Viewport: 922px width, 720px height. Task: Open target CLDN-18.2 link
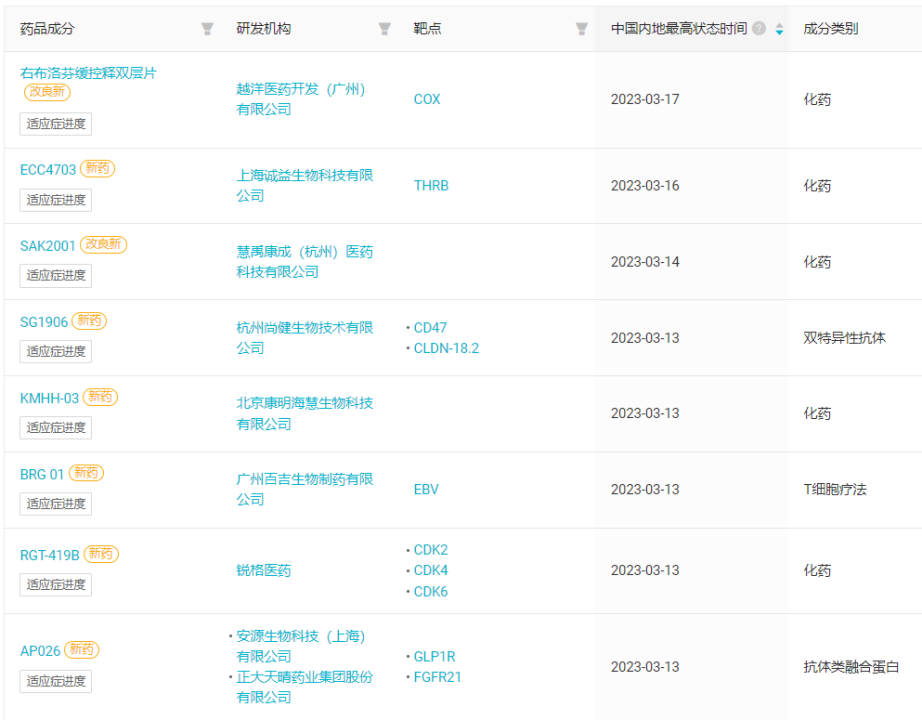click(x=446, y=348)
